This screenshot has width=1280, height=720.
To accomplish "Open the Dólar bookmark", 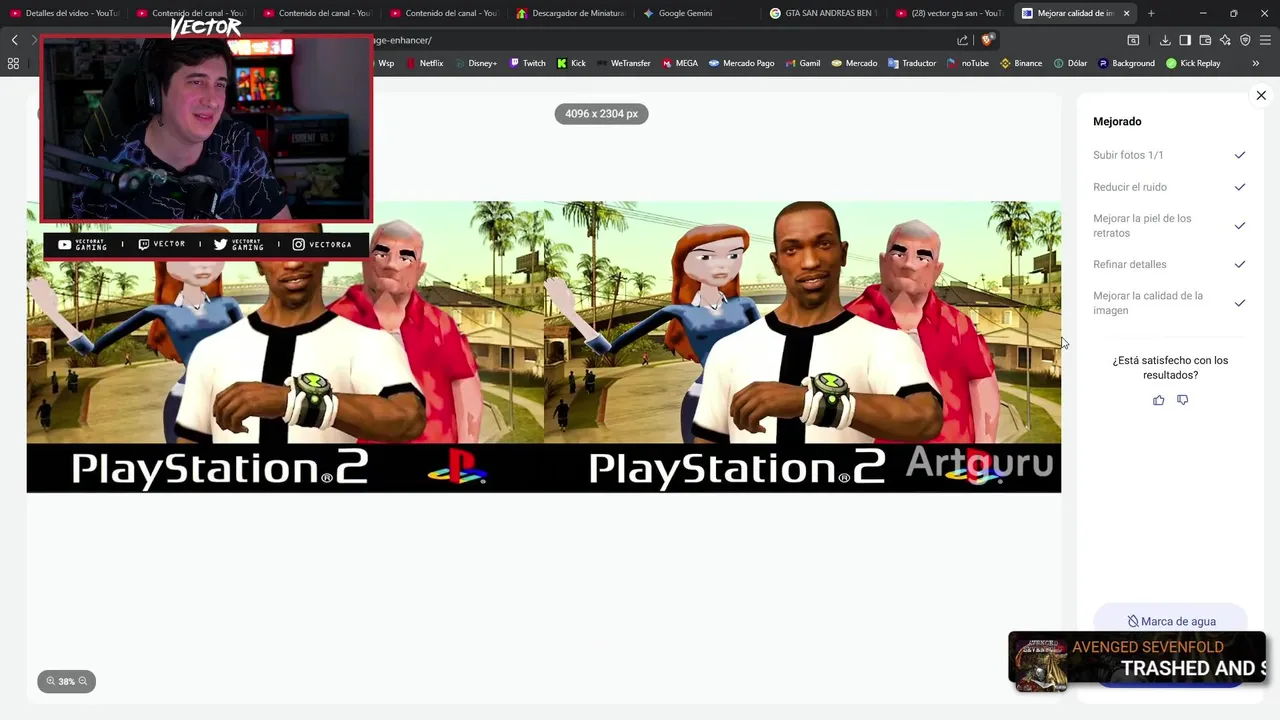I will pos(1070,63).
